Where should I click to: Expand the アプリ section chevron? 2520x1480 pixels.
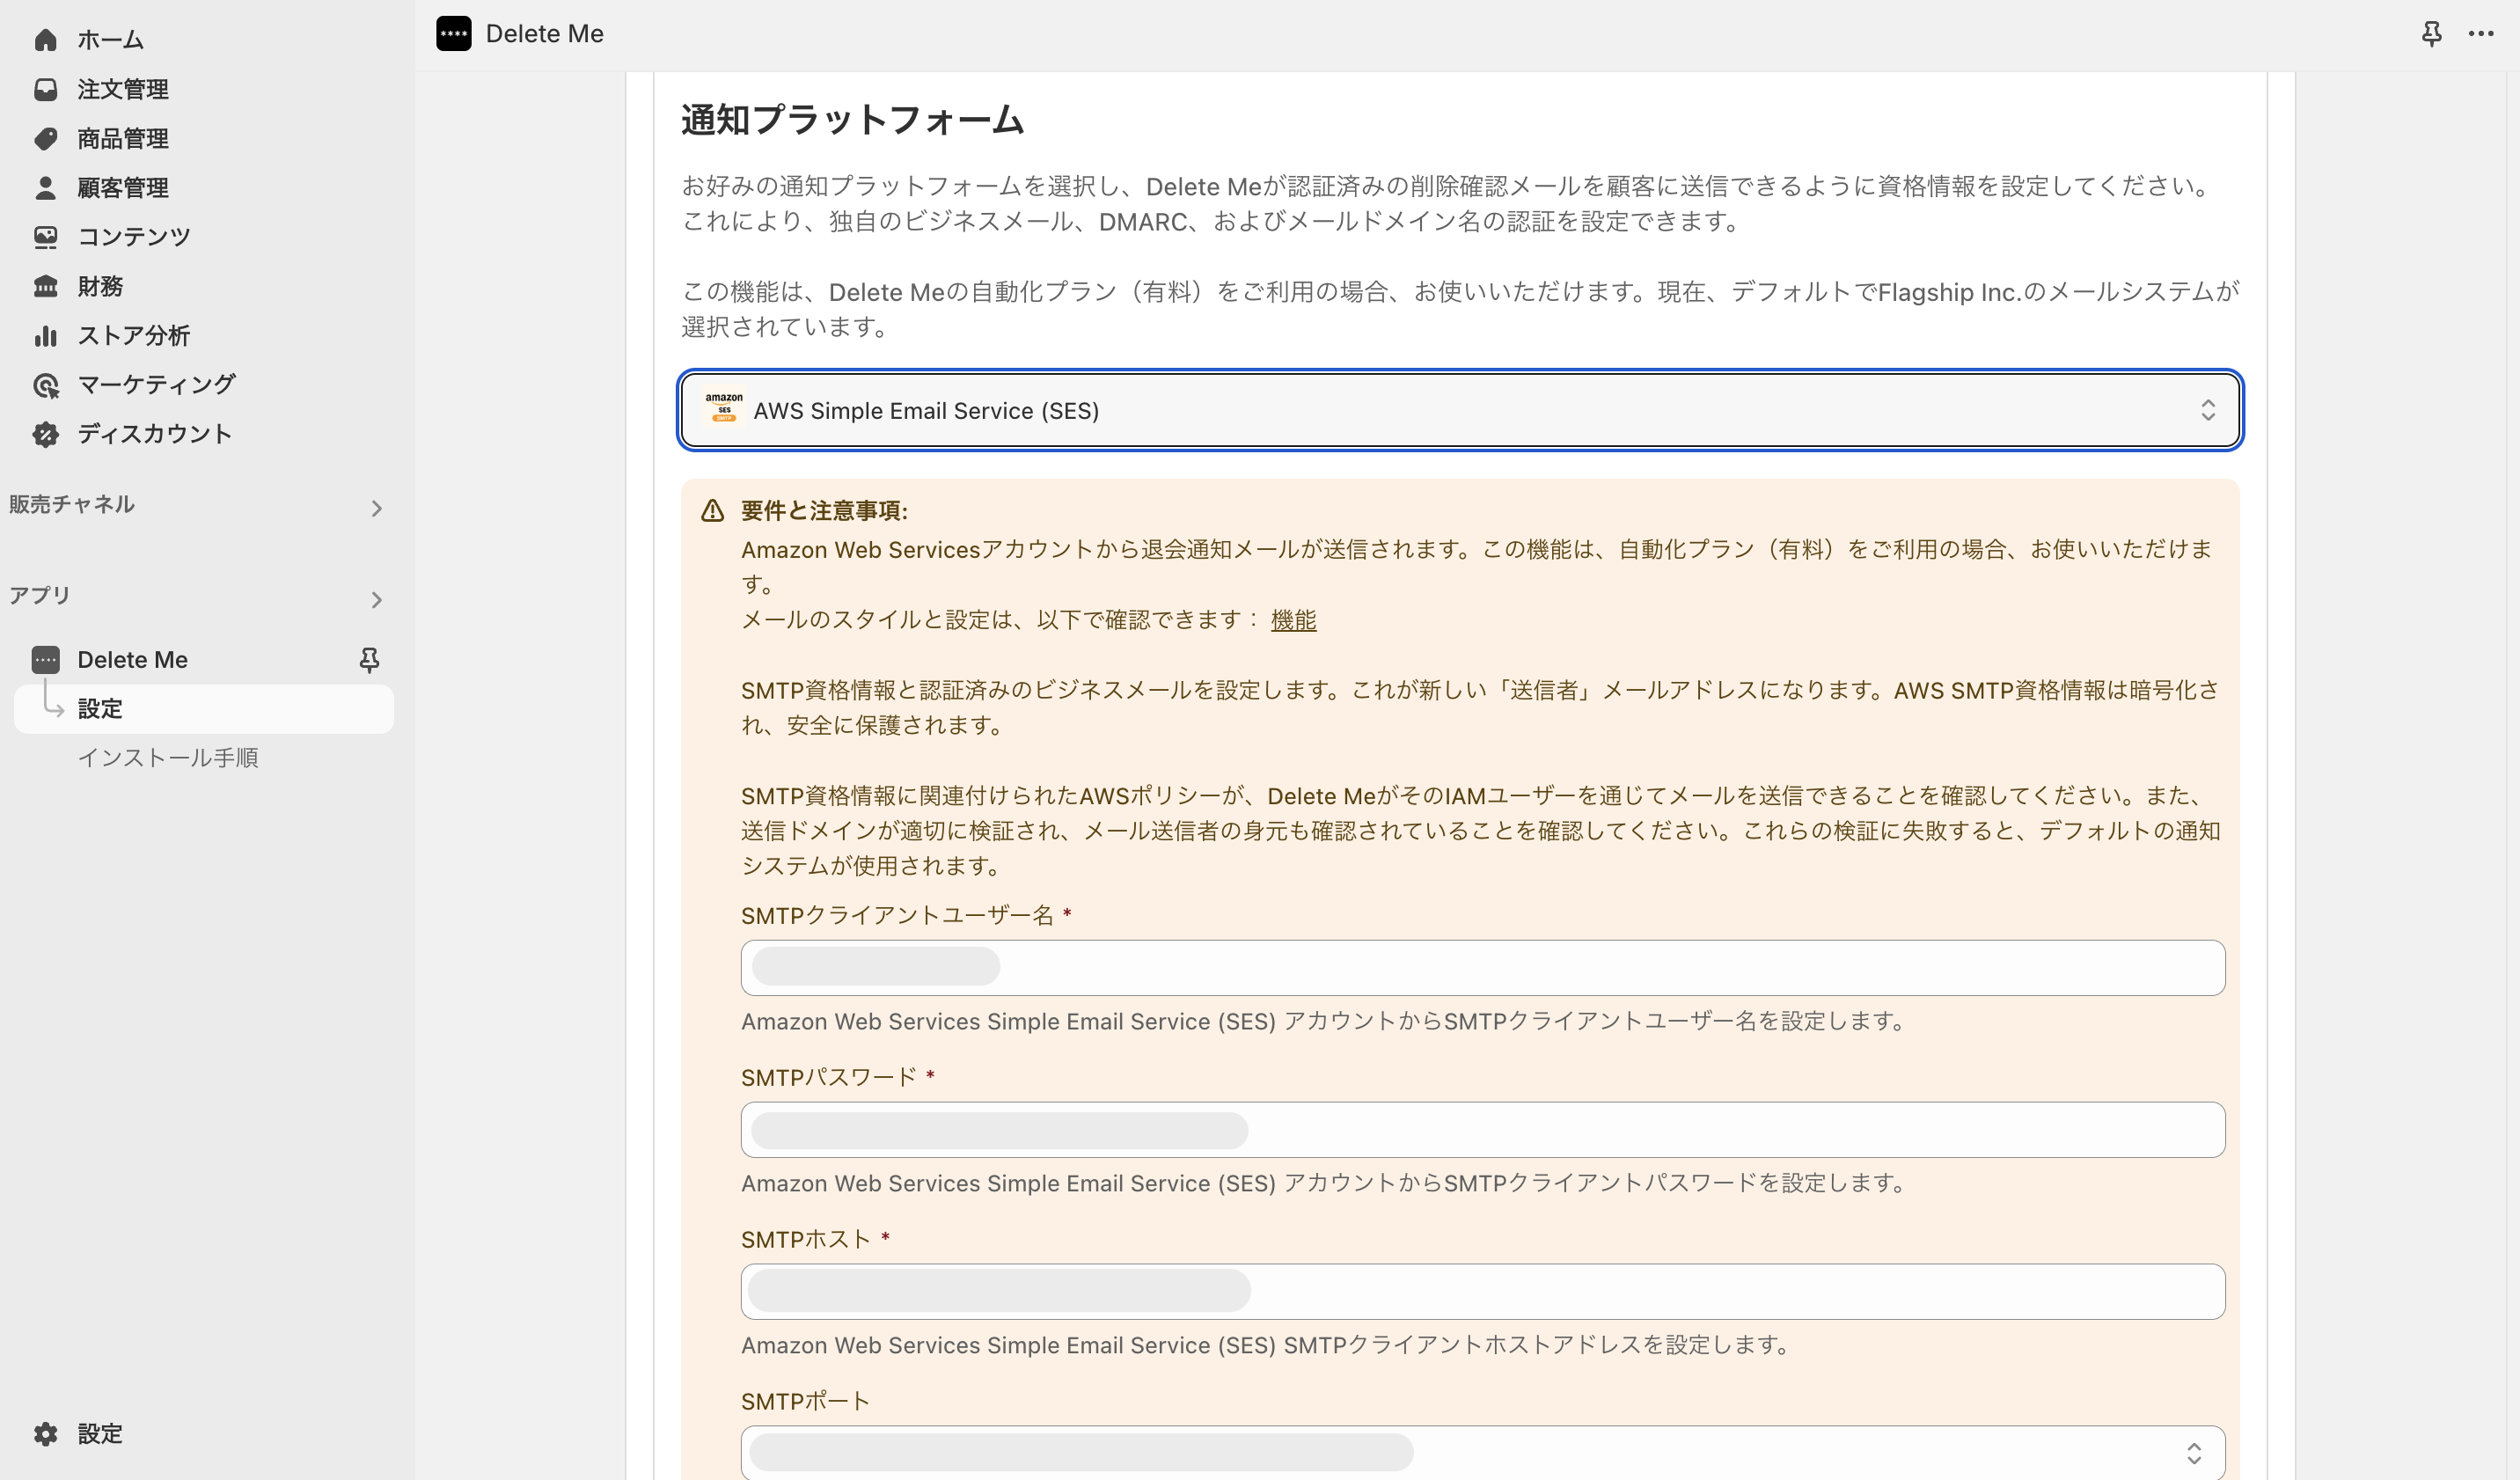[x=376, y=599]
